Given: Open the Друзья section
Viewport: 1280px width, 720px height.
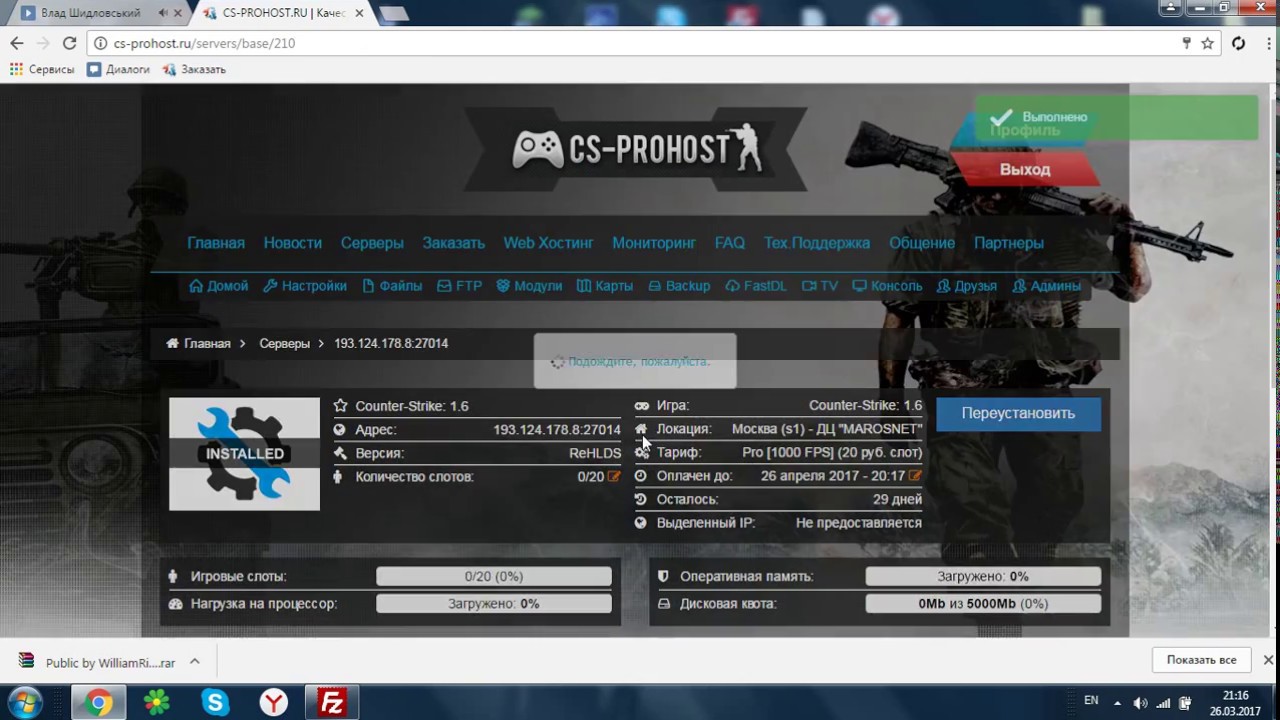Looking at the screenshot, I should 967,286.
